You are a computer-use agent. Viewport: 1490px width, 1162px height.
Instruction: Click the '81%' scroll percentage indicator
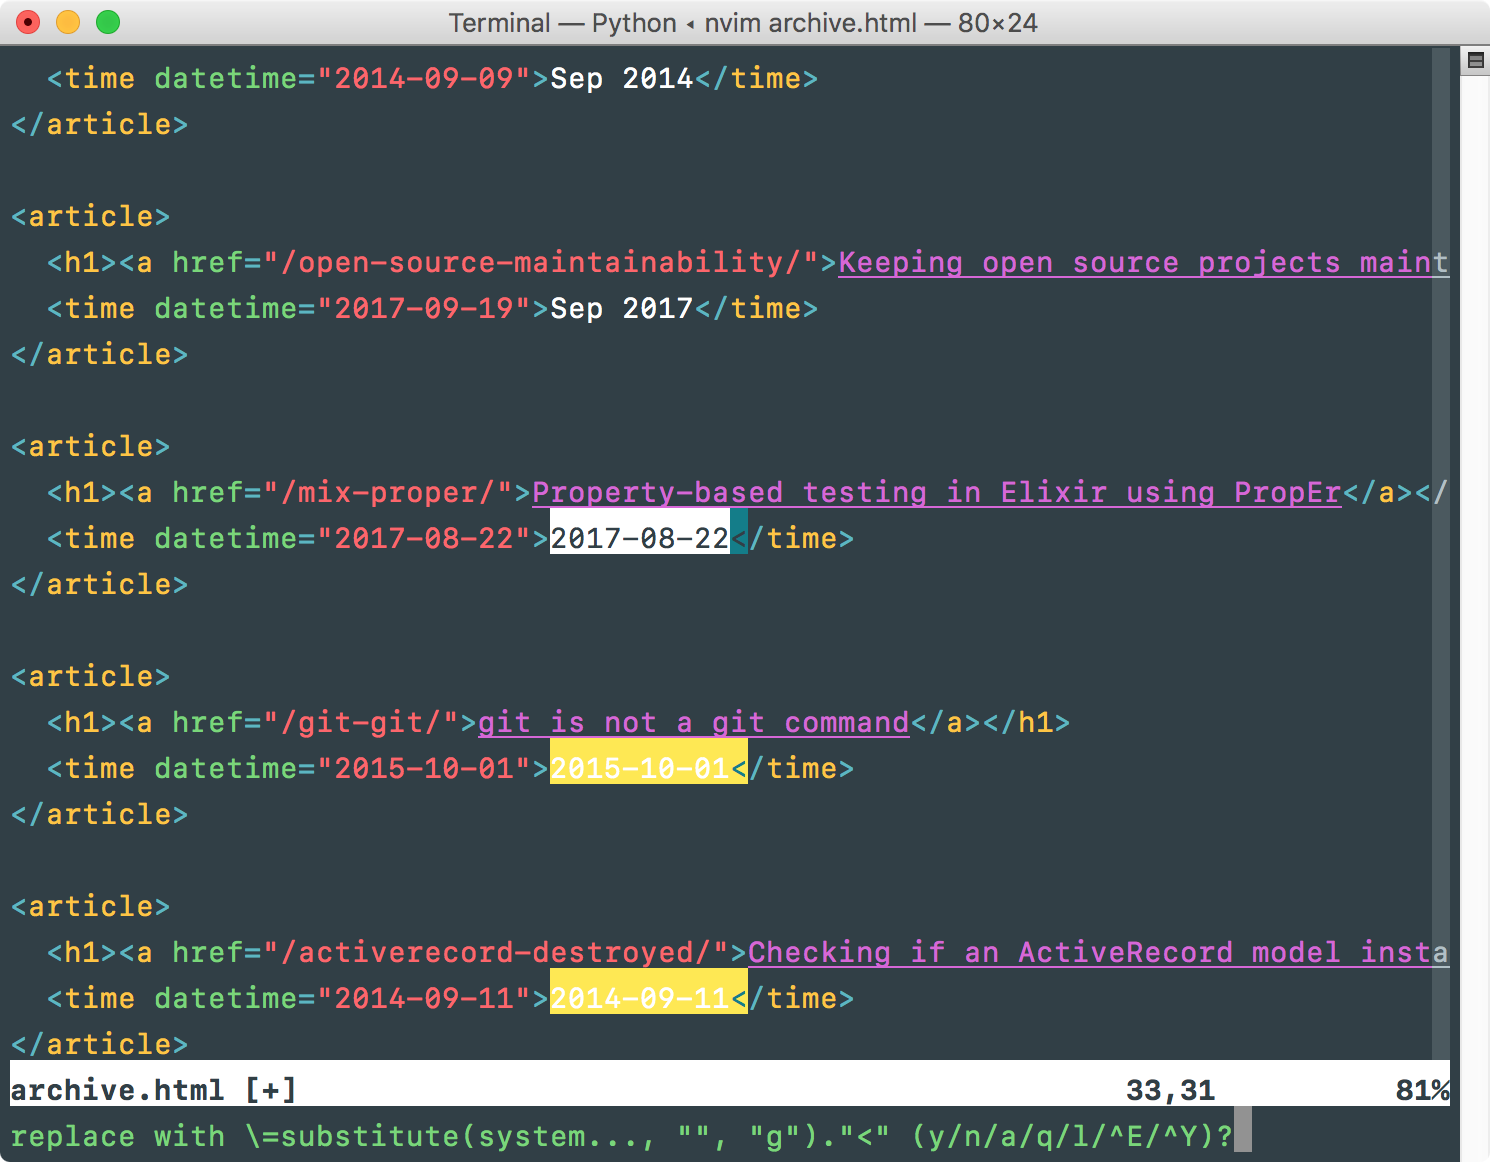(1423, 1090)
